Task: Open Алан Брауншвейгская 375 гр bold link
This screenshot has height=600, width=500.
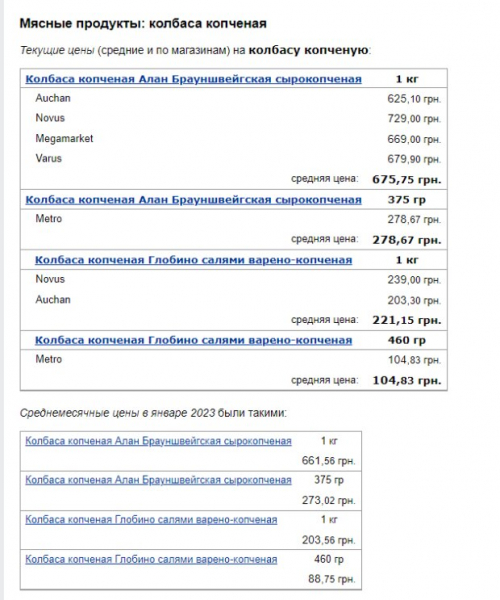Action: pos(193,200)
